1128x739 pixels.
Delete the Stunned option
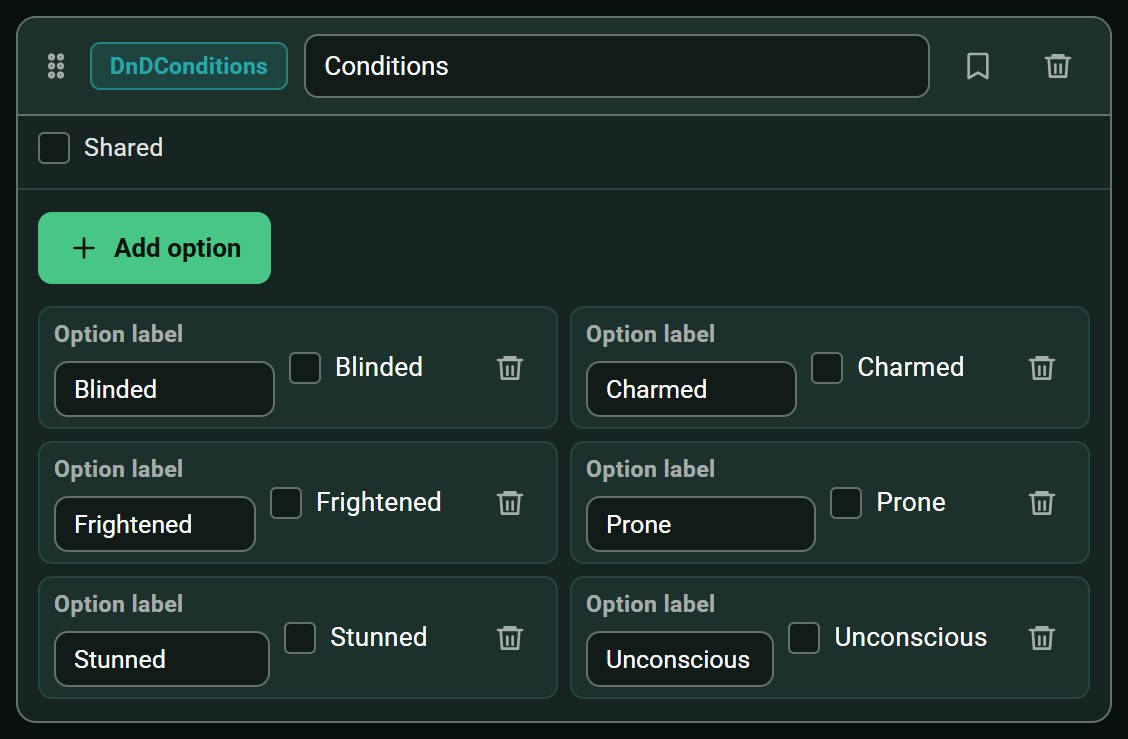[510, 638]
